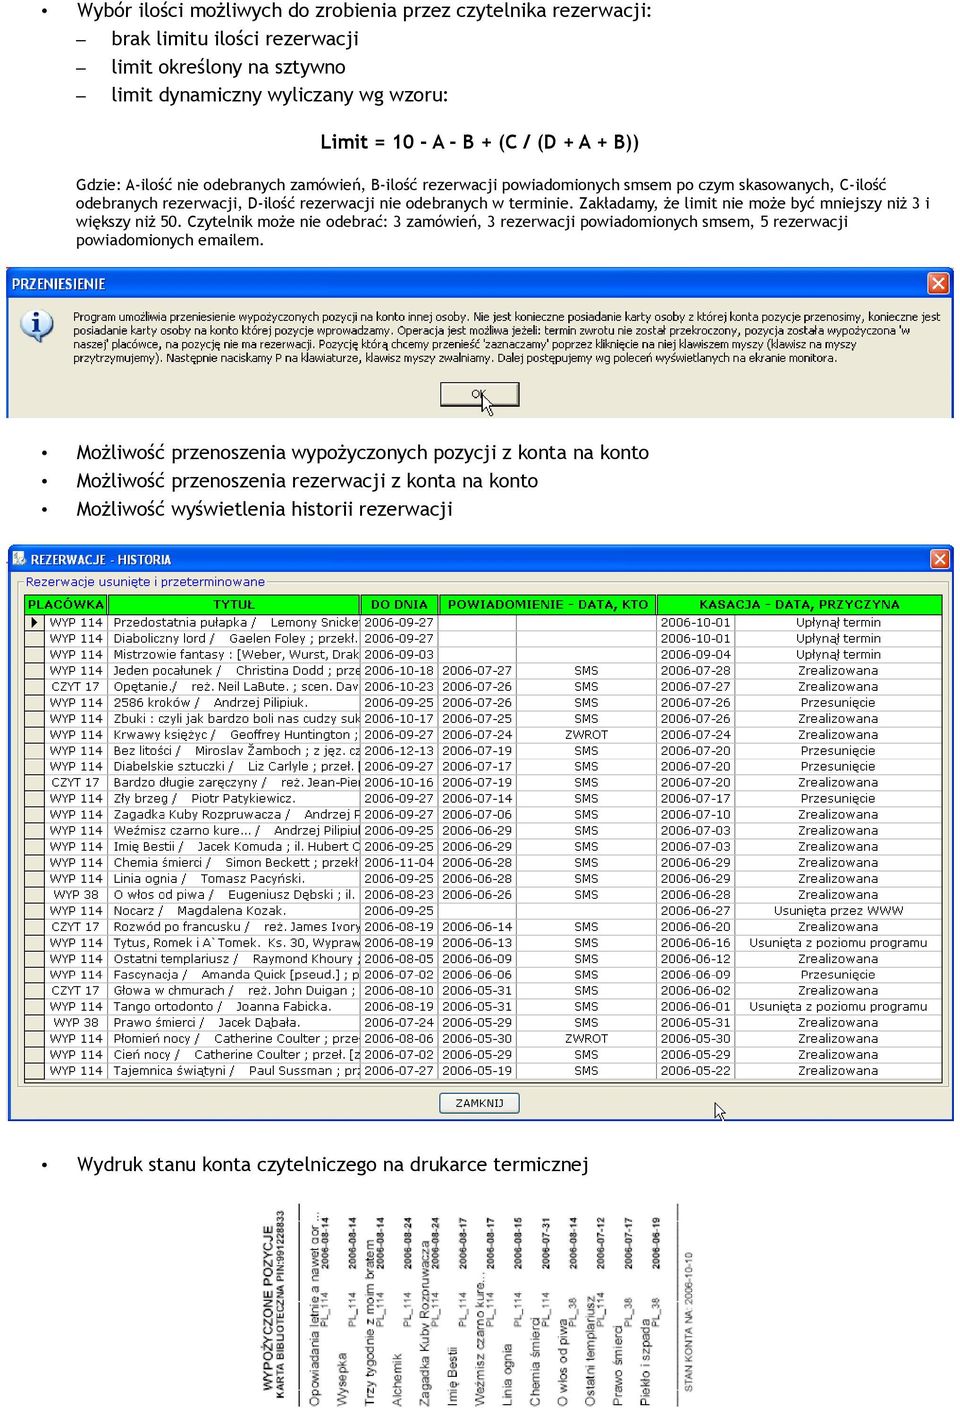Image resolution: width=960 pixels, height=1408 pixels.
Task: Close the PRZENIESIENIE dialog window
Action: [938, 283]
